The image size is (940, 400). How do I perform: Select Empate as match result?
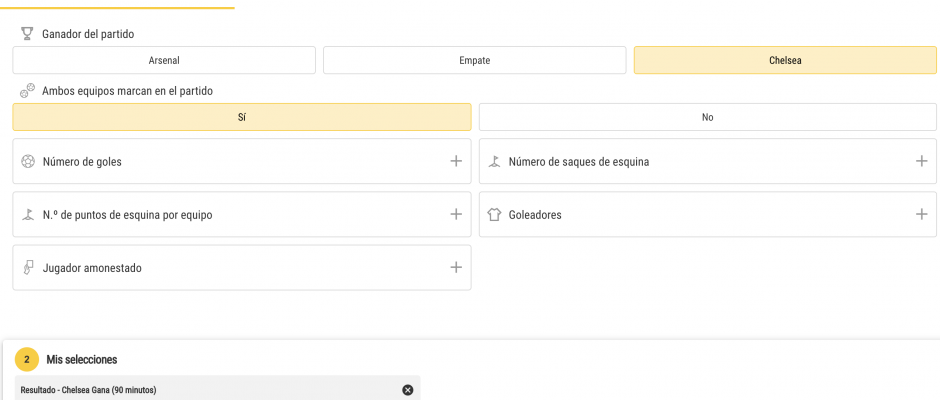coord(474,61)
